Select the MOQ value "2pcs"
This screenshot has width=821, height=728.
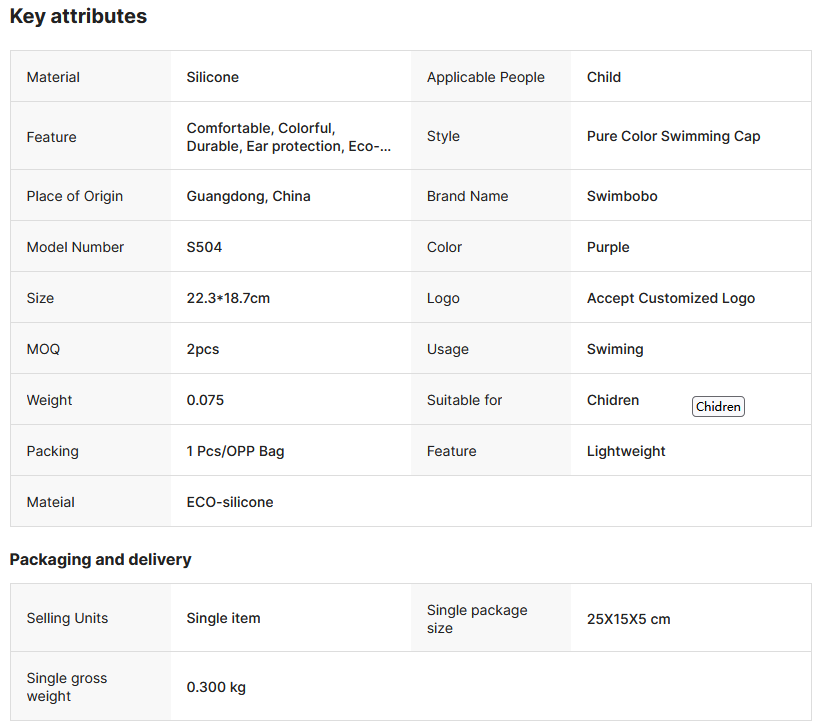203,349
